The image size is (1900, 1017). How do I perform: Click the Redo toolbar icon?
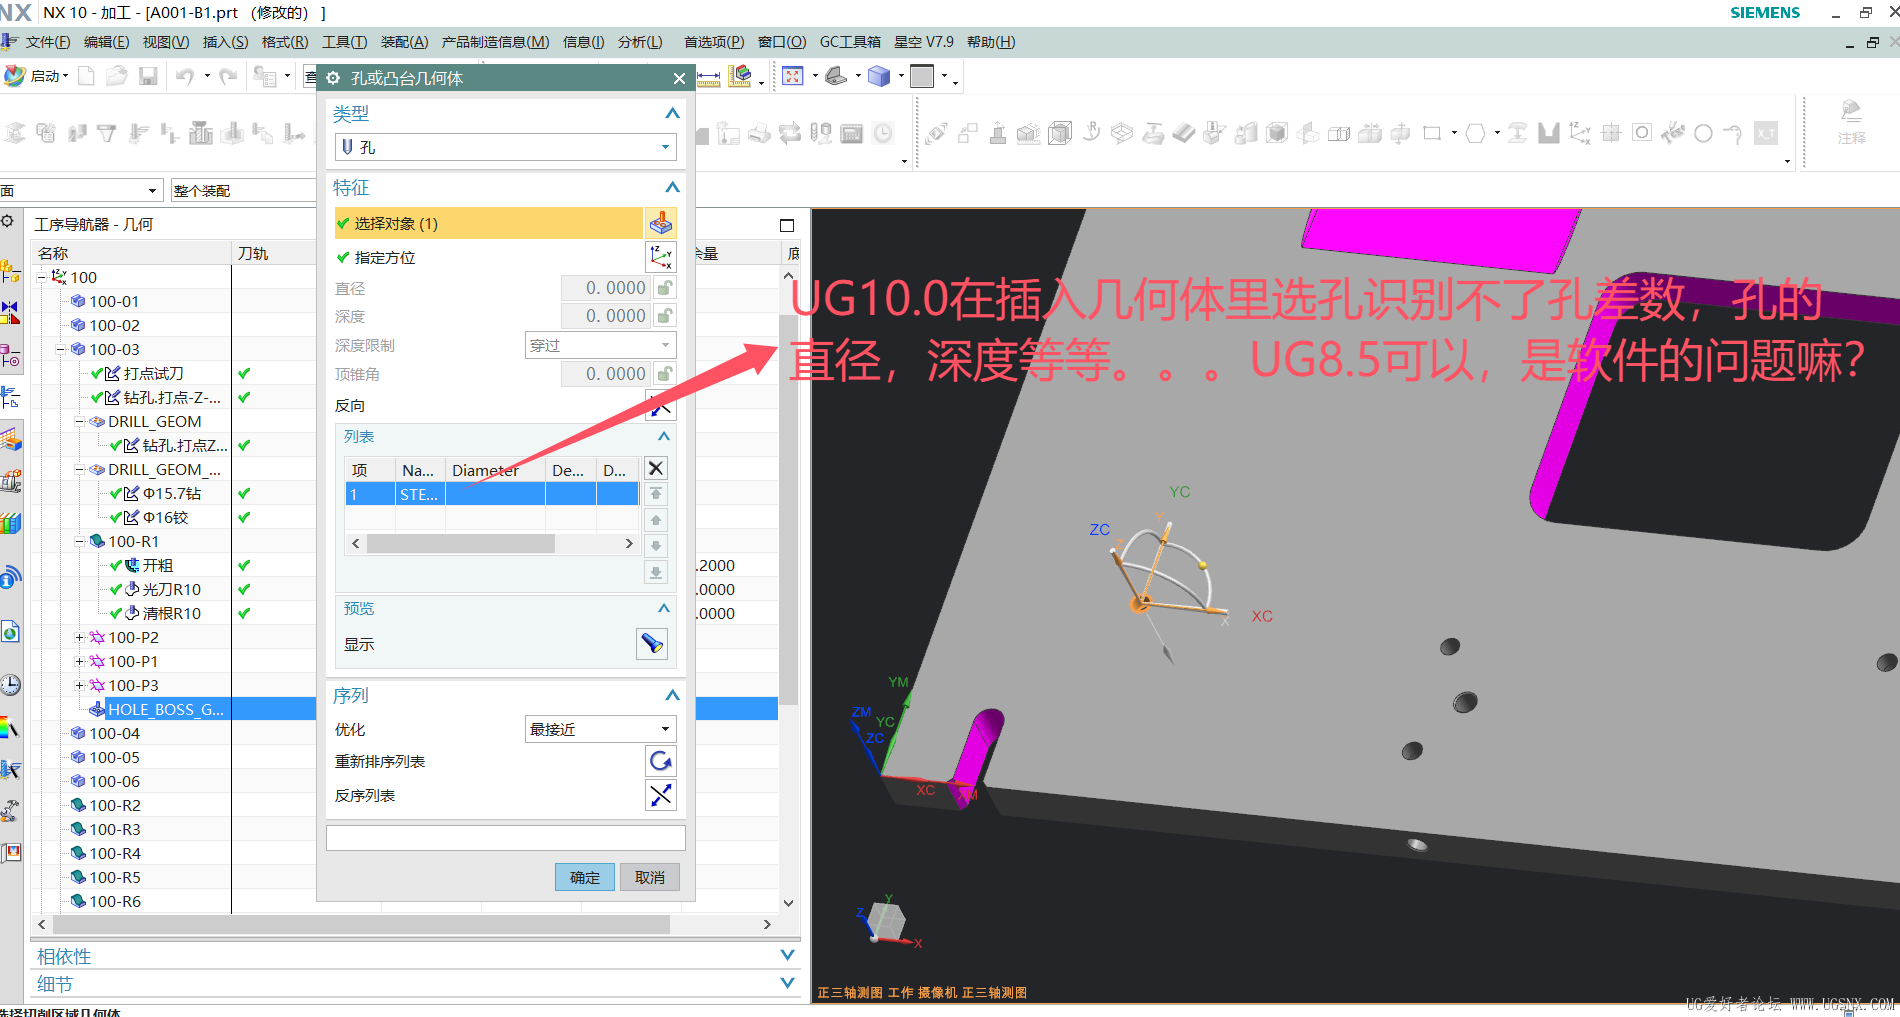tap(229, 77)
